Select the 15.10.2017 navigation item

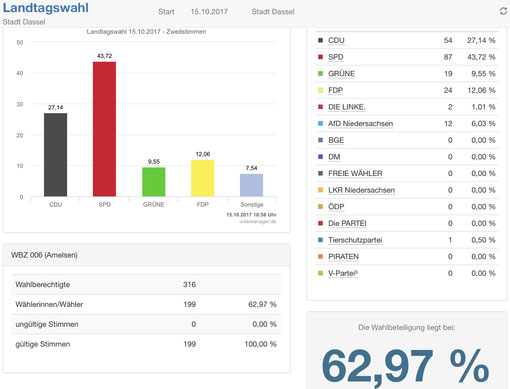pos(209,12)
